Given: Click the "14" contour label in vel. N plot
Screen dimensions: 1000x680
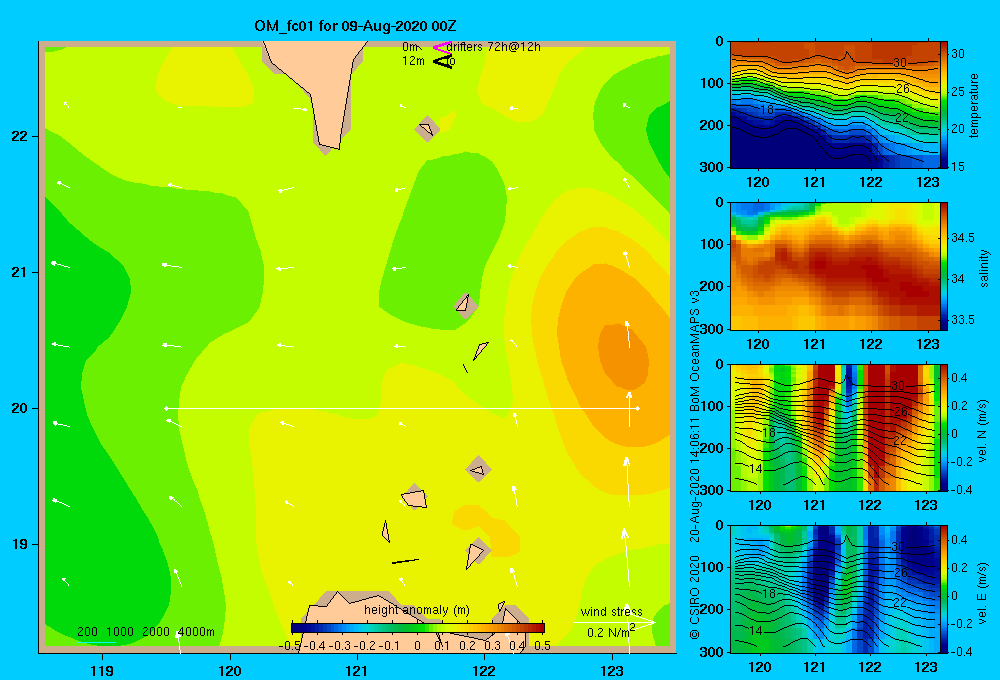Looking at the screenshot, I should point(755,469).
